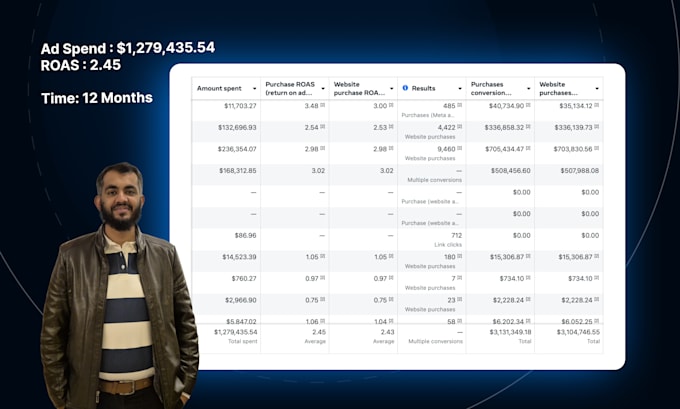Click the $1,279,435.54 Total spent cell in table
Screen dimensions: 680x409
(235, 332)
